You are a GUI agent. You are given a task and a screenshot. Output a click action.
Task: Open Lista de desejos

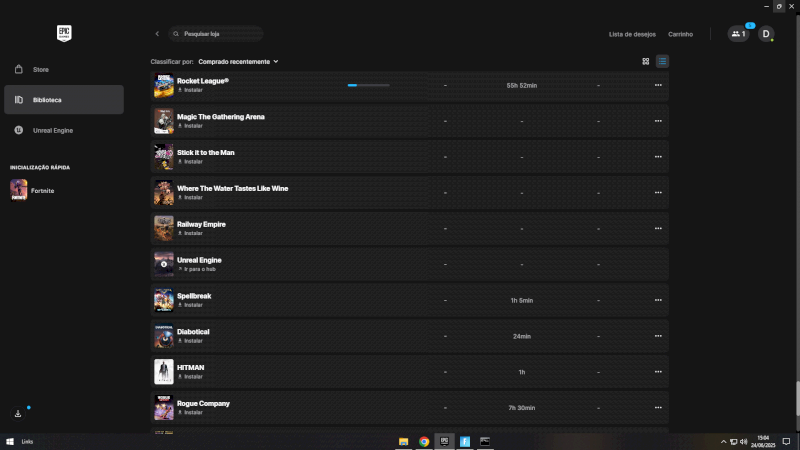[x=632, y=34]
